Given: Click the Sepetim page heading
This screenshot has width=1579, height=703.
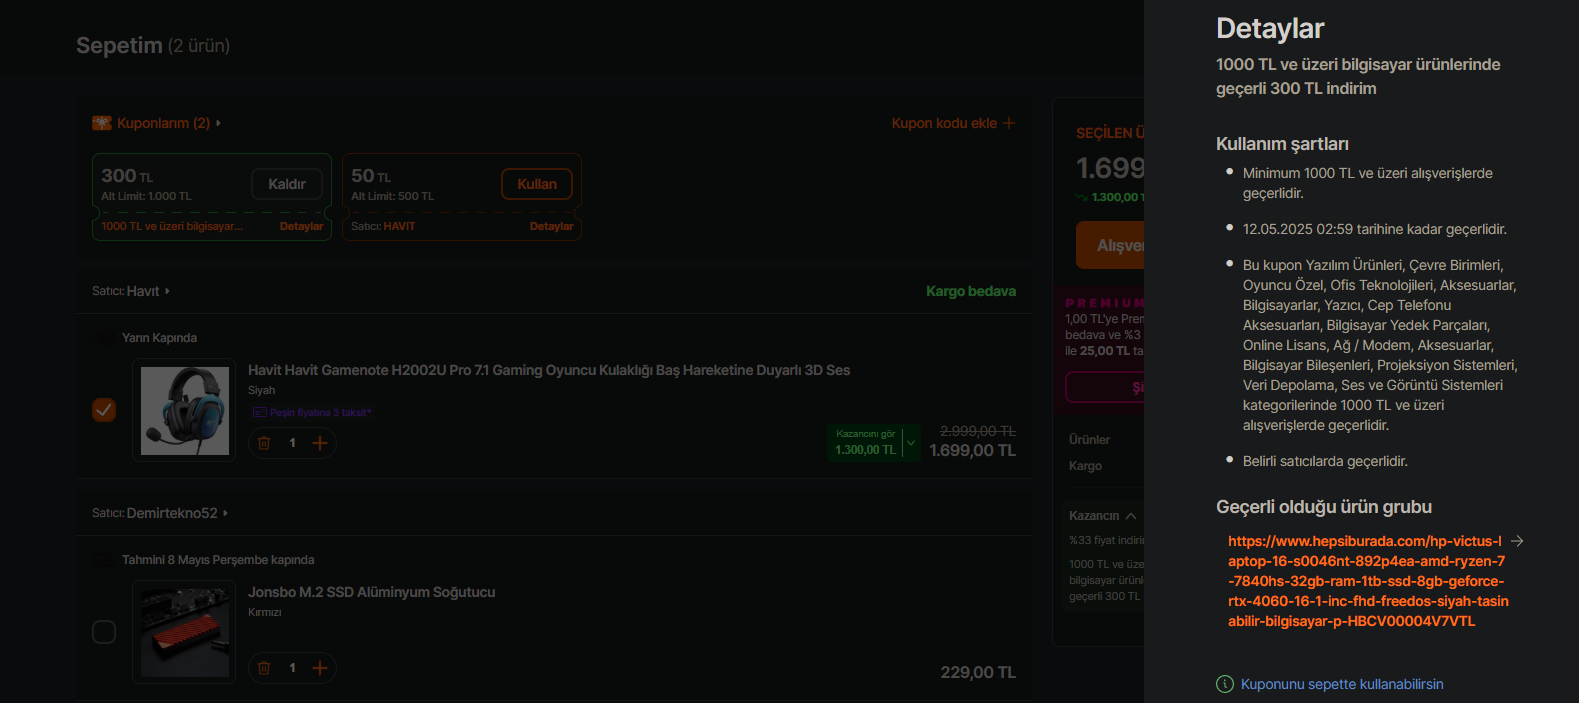Looking at the screenshot, I should click(119, 46).
